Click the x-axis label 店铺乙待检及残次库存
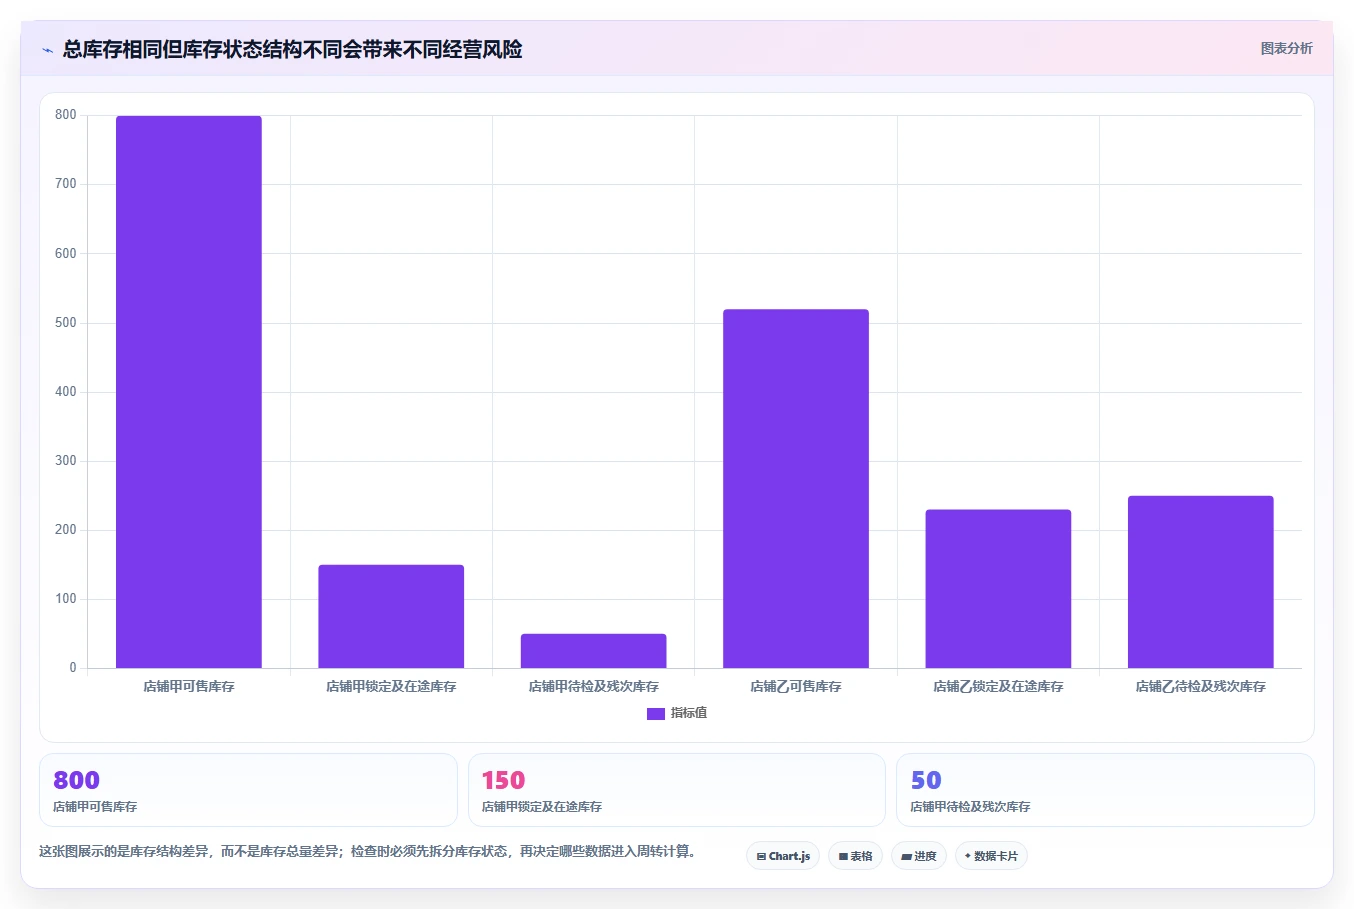 (x=1201, y=686)
